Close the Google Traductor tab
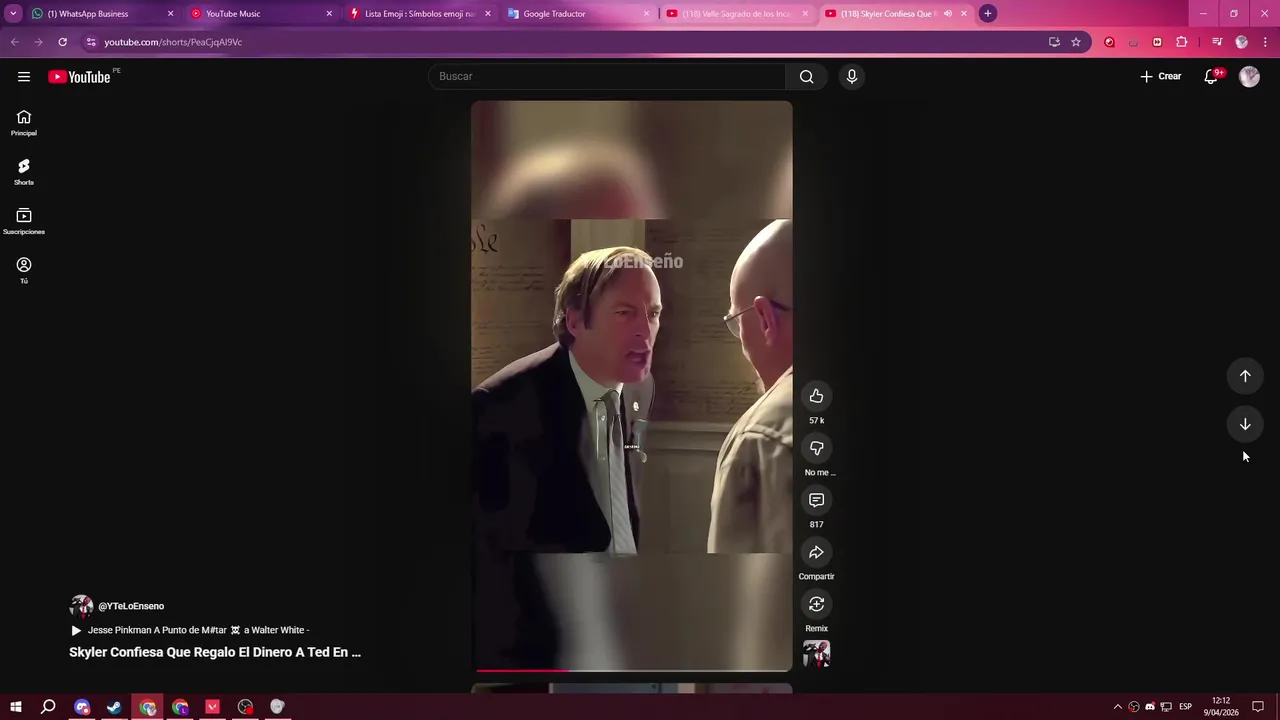The image size is (1280, 720). coord(646,14)
